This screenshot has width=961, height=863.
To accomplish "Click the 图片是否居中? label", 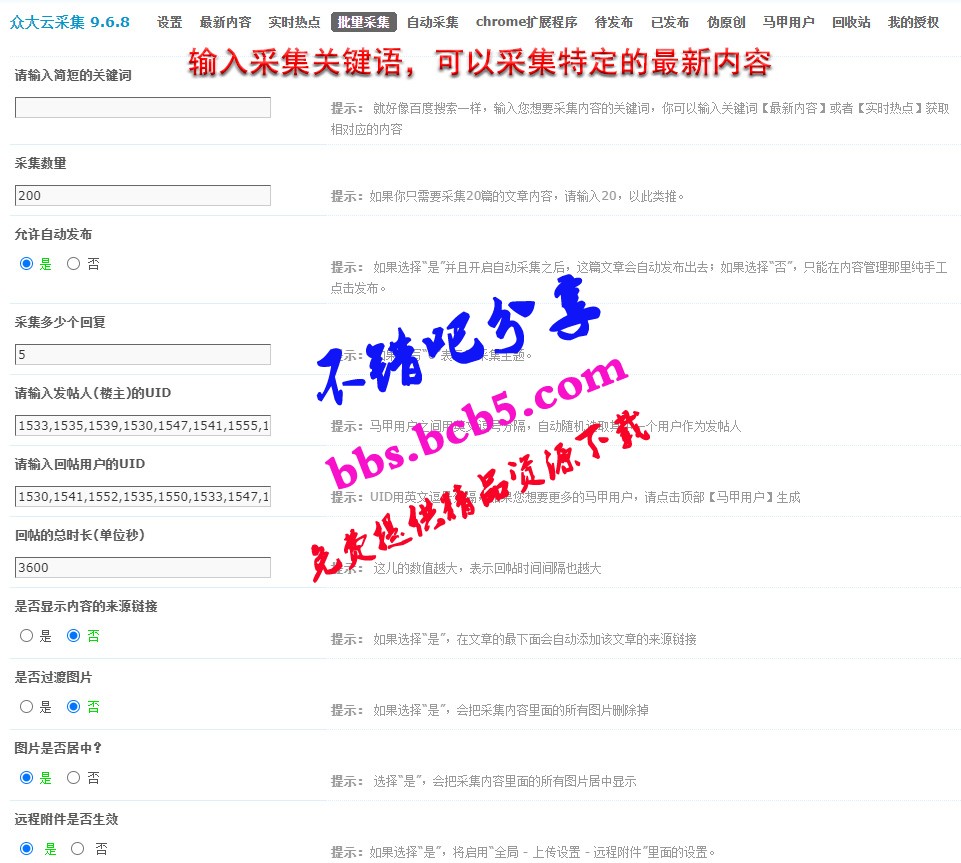I will (x=58, y=748).
